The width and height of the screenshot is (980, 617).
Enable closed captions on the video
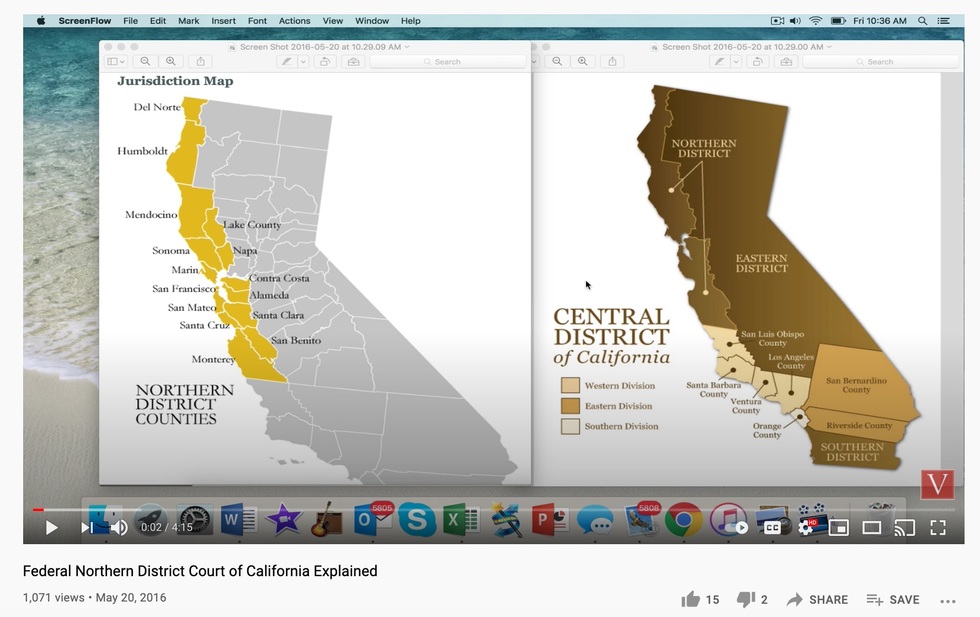click(x=772, y=528)
